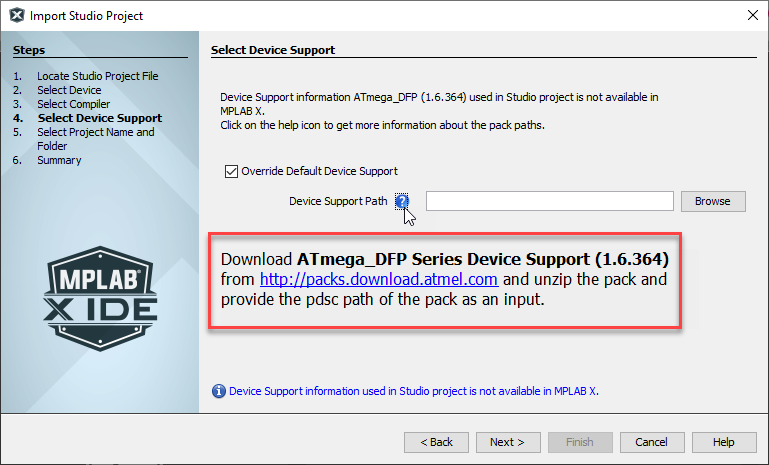
Task: Select step 5 Select Project Name and Folder
Action: coord(95,132)
